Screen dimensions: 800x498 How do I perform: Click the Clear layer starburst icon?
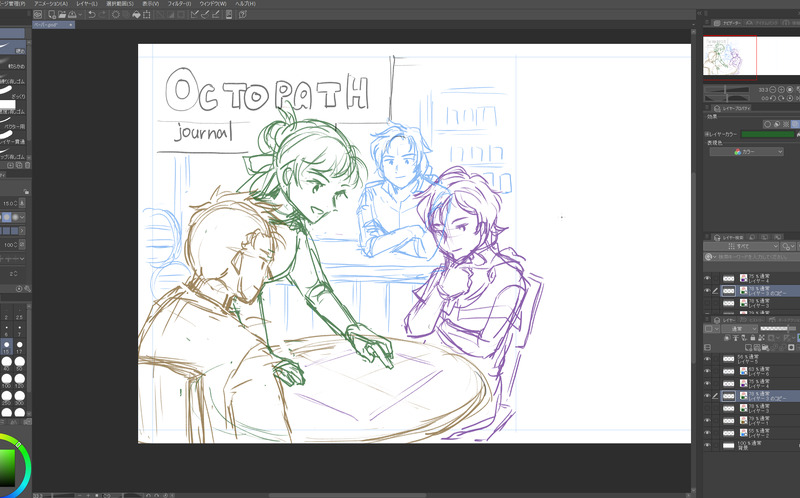click(116, 15)
